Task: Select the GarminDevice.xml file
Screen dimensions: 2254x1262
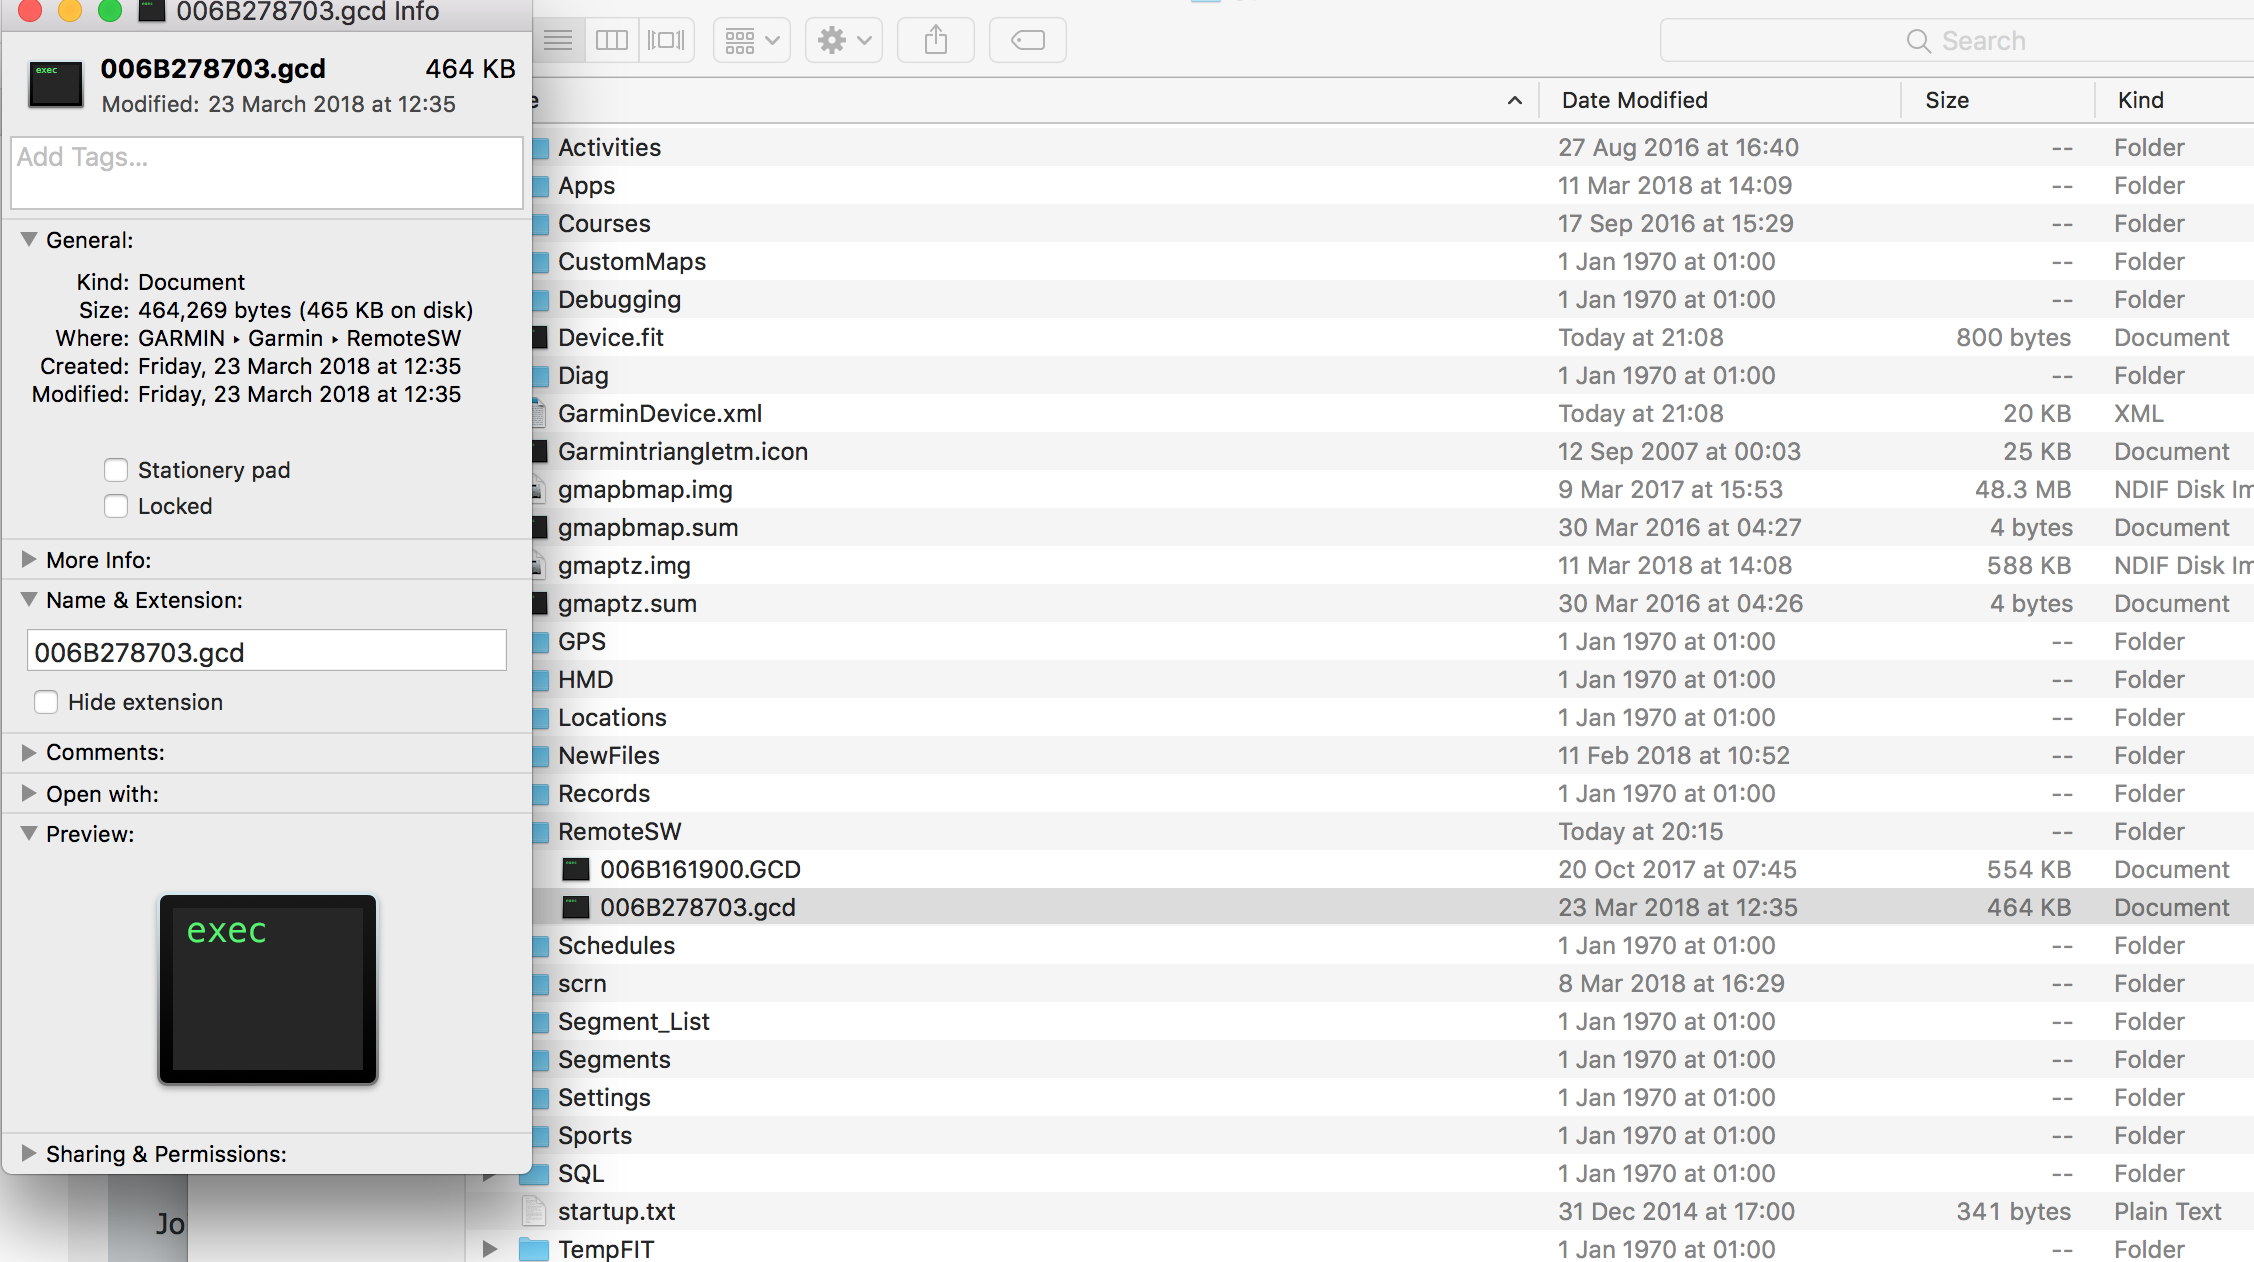Action: [660, 413]
